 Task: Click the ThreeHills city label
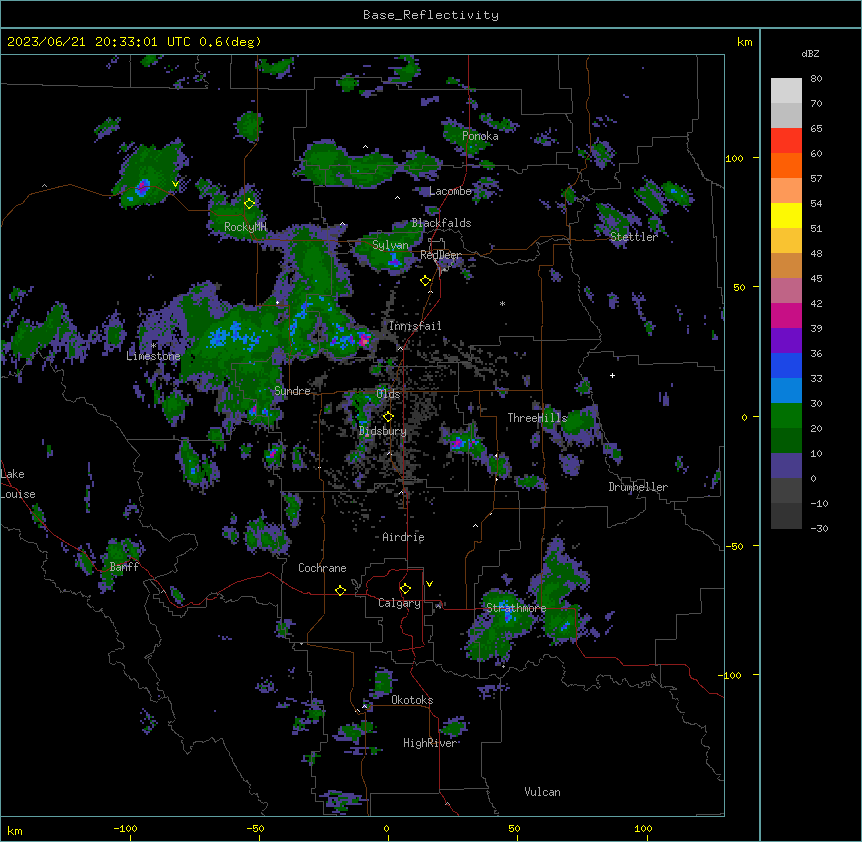pyautogui.click(x=537, y=418)
